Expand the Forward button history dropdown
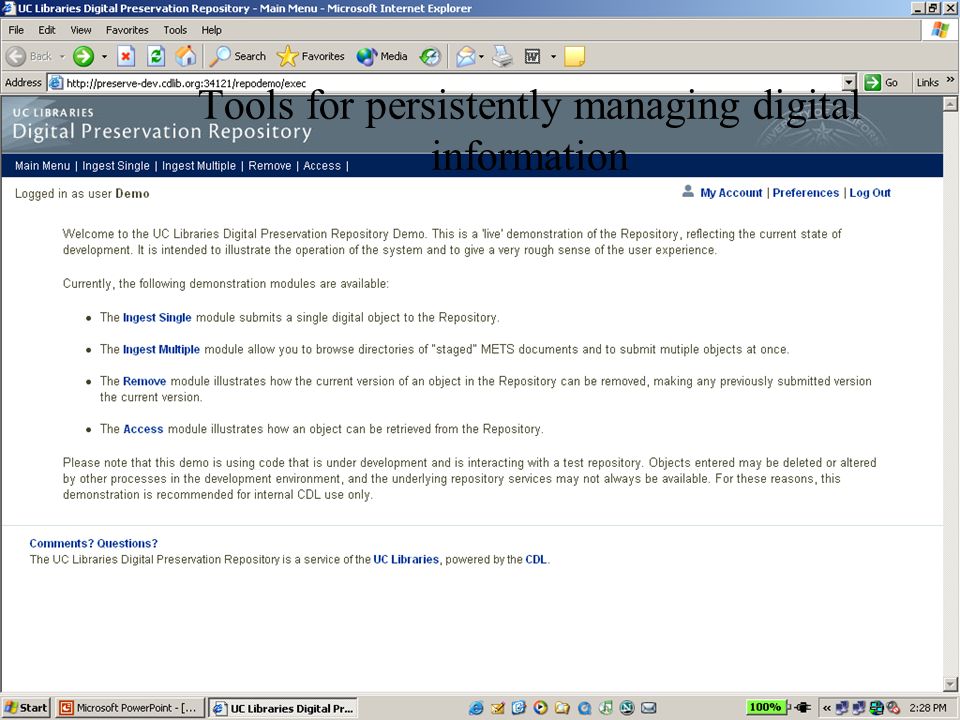960x720 pixels. (104, 56)
